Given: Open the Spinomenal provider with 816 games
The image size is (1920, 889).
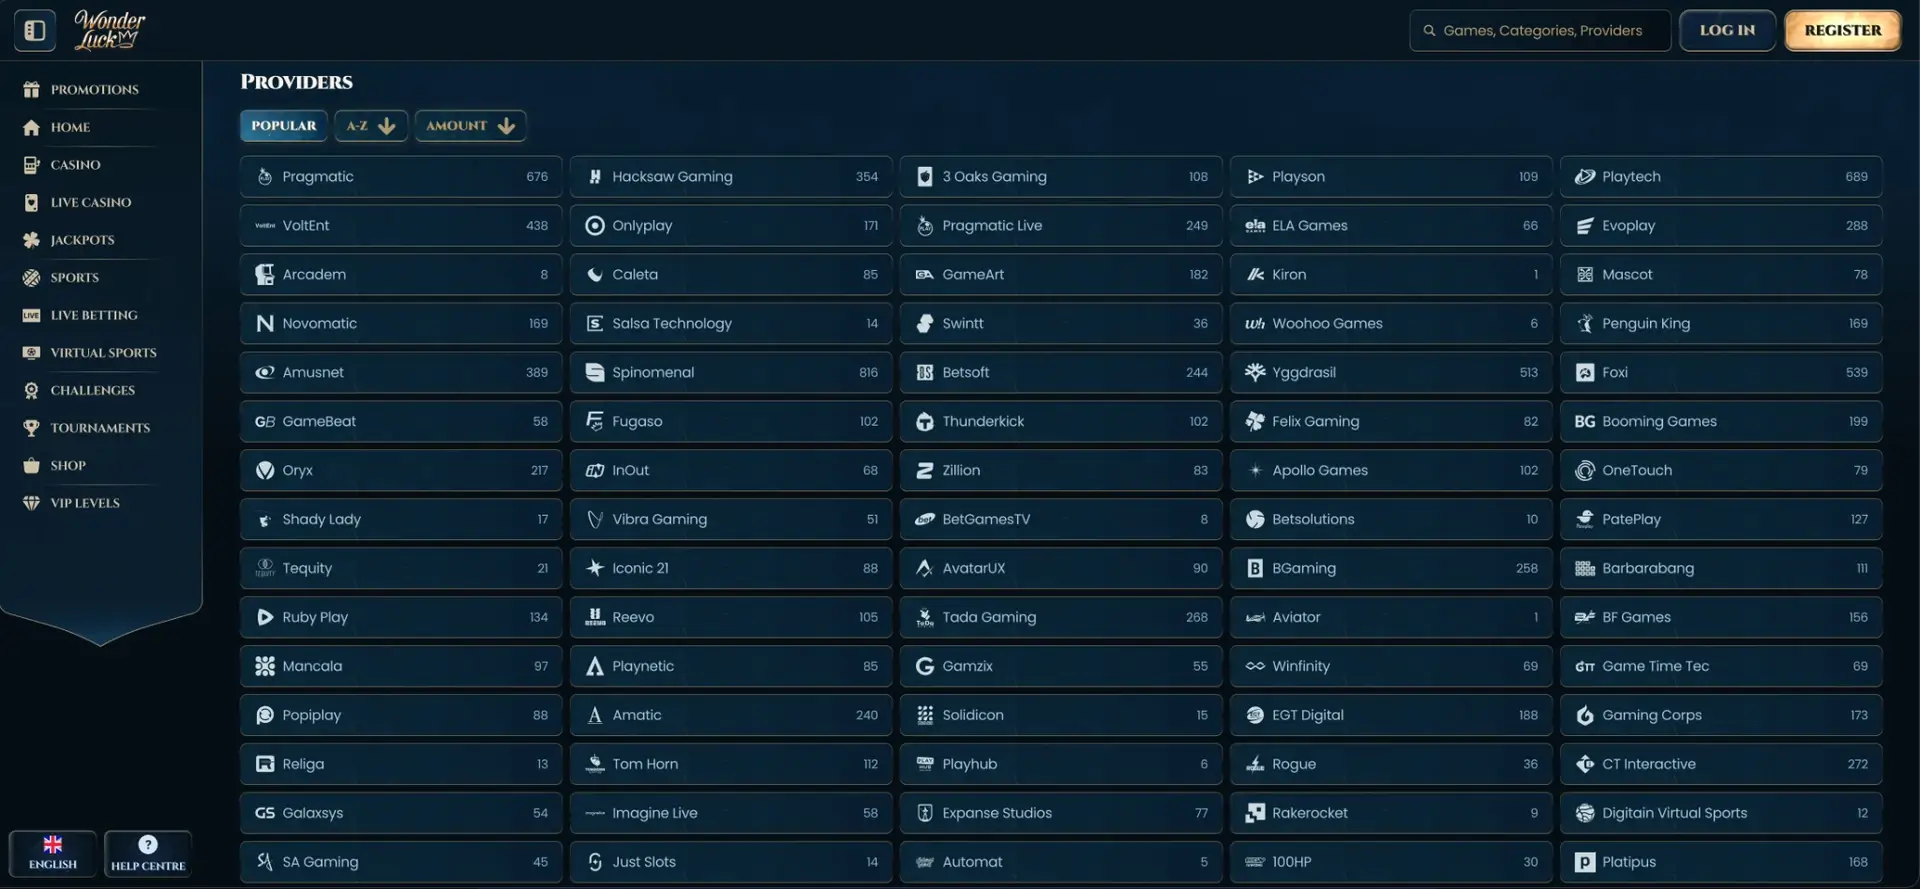Looking at the screenshot, I should click(x=731, y=372).
